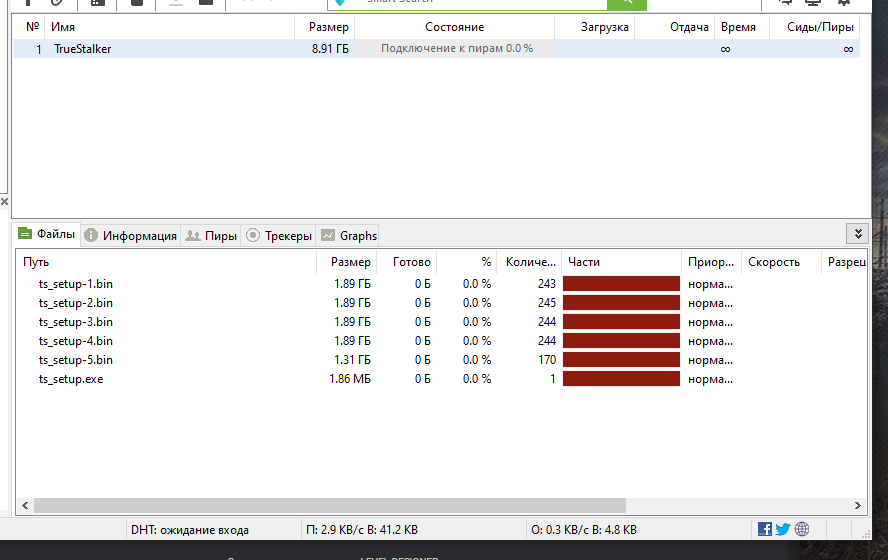Screen dimensions: 888x560
Task: Click piece count 245 for ts_setup-2.bin
Action: 547,303
